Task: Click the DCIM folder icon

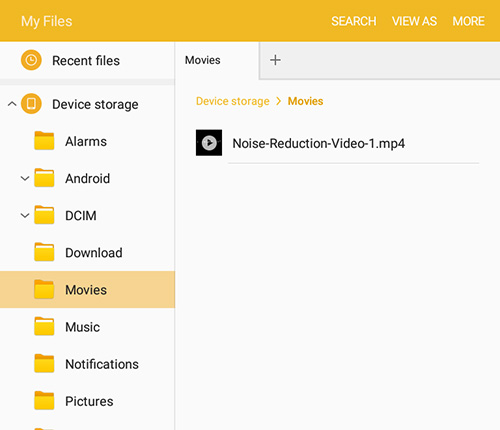Action: (44, 215)
